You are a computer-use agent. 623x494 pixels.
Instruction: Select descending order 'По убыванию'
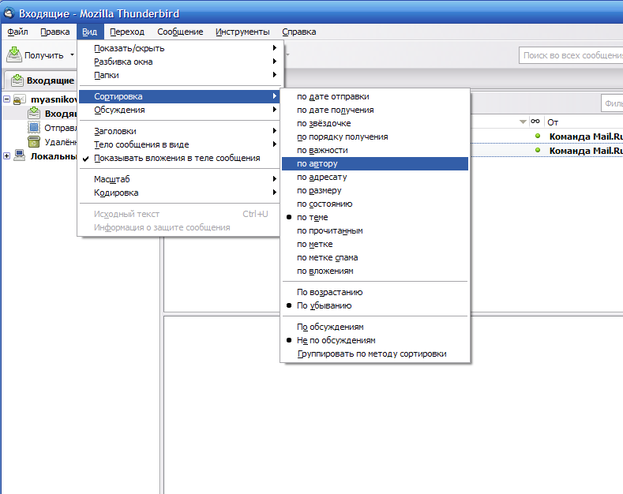pos(375,306)
